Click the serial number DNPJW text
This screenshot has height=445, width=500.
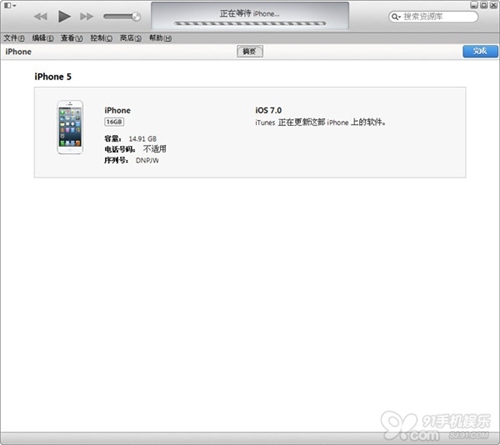(x=147, y=160)
